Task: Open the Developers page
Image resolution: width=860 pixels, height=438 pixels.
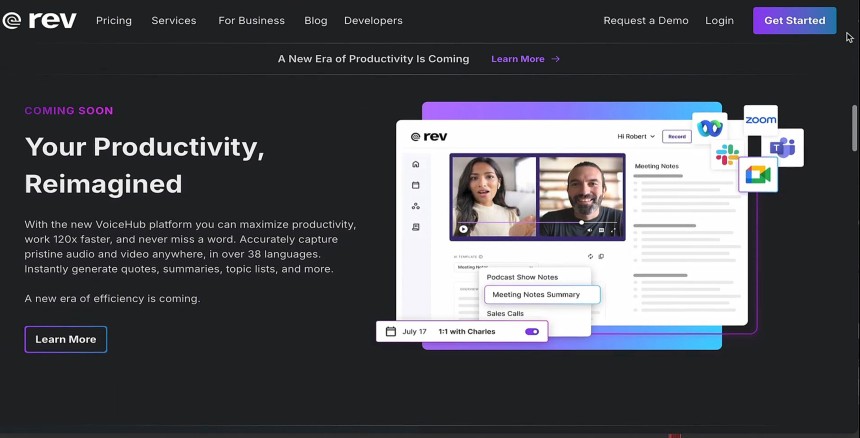Action: [373, 21]
